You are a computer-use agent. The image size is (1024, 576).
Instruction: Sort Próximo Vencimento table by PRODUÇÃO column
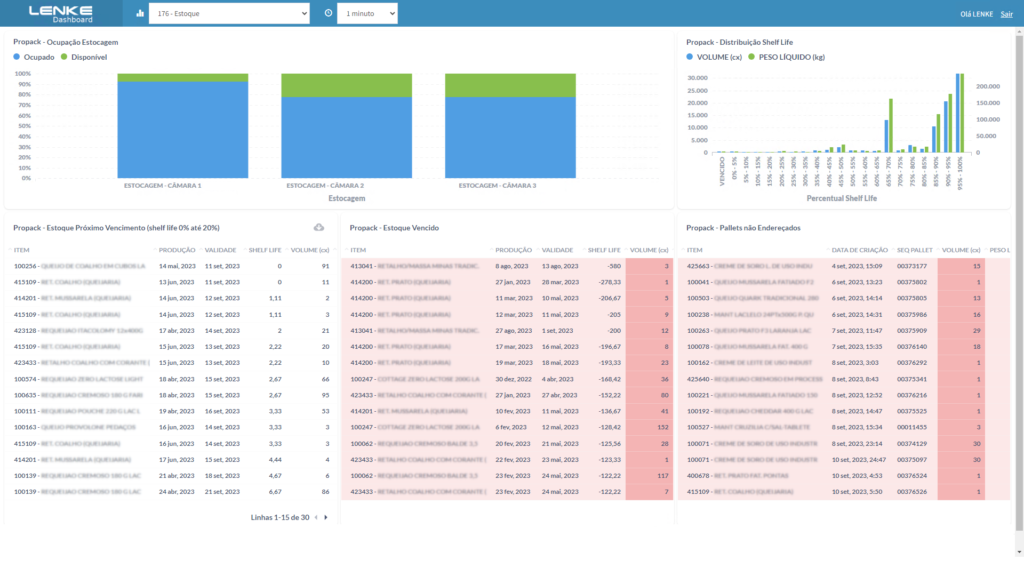(x=177, y=250)
